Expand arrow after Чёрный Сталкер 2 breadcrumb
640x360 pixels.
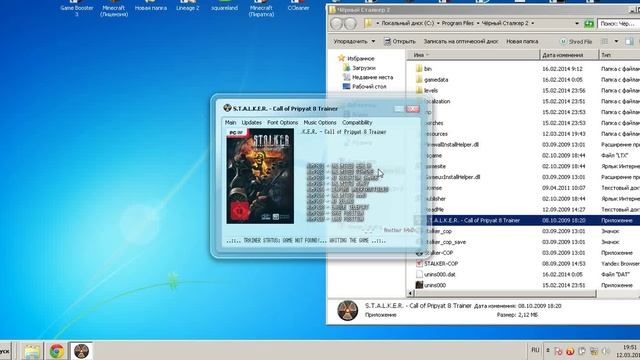533,23
